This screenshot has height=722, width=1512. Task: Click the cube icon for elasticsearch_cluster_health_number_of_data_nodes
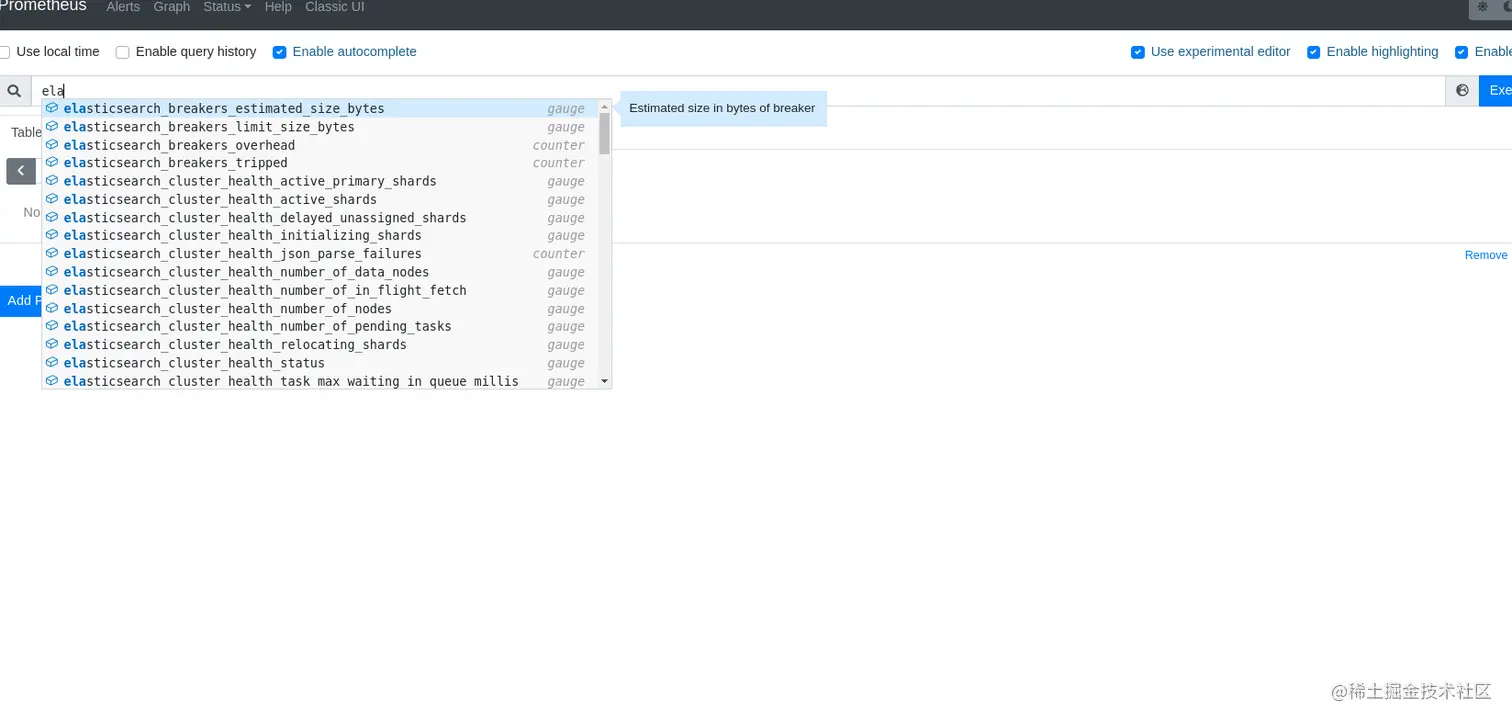click(52, 271)
